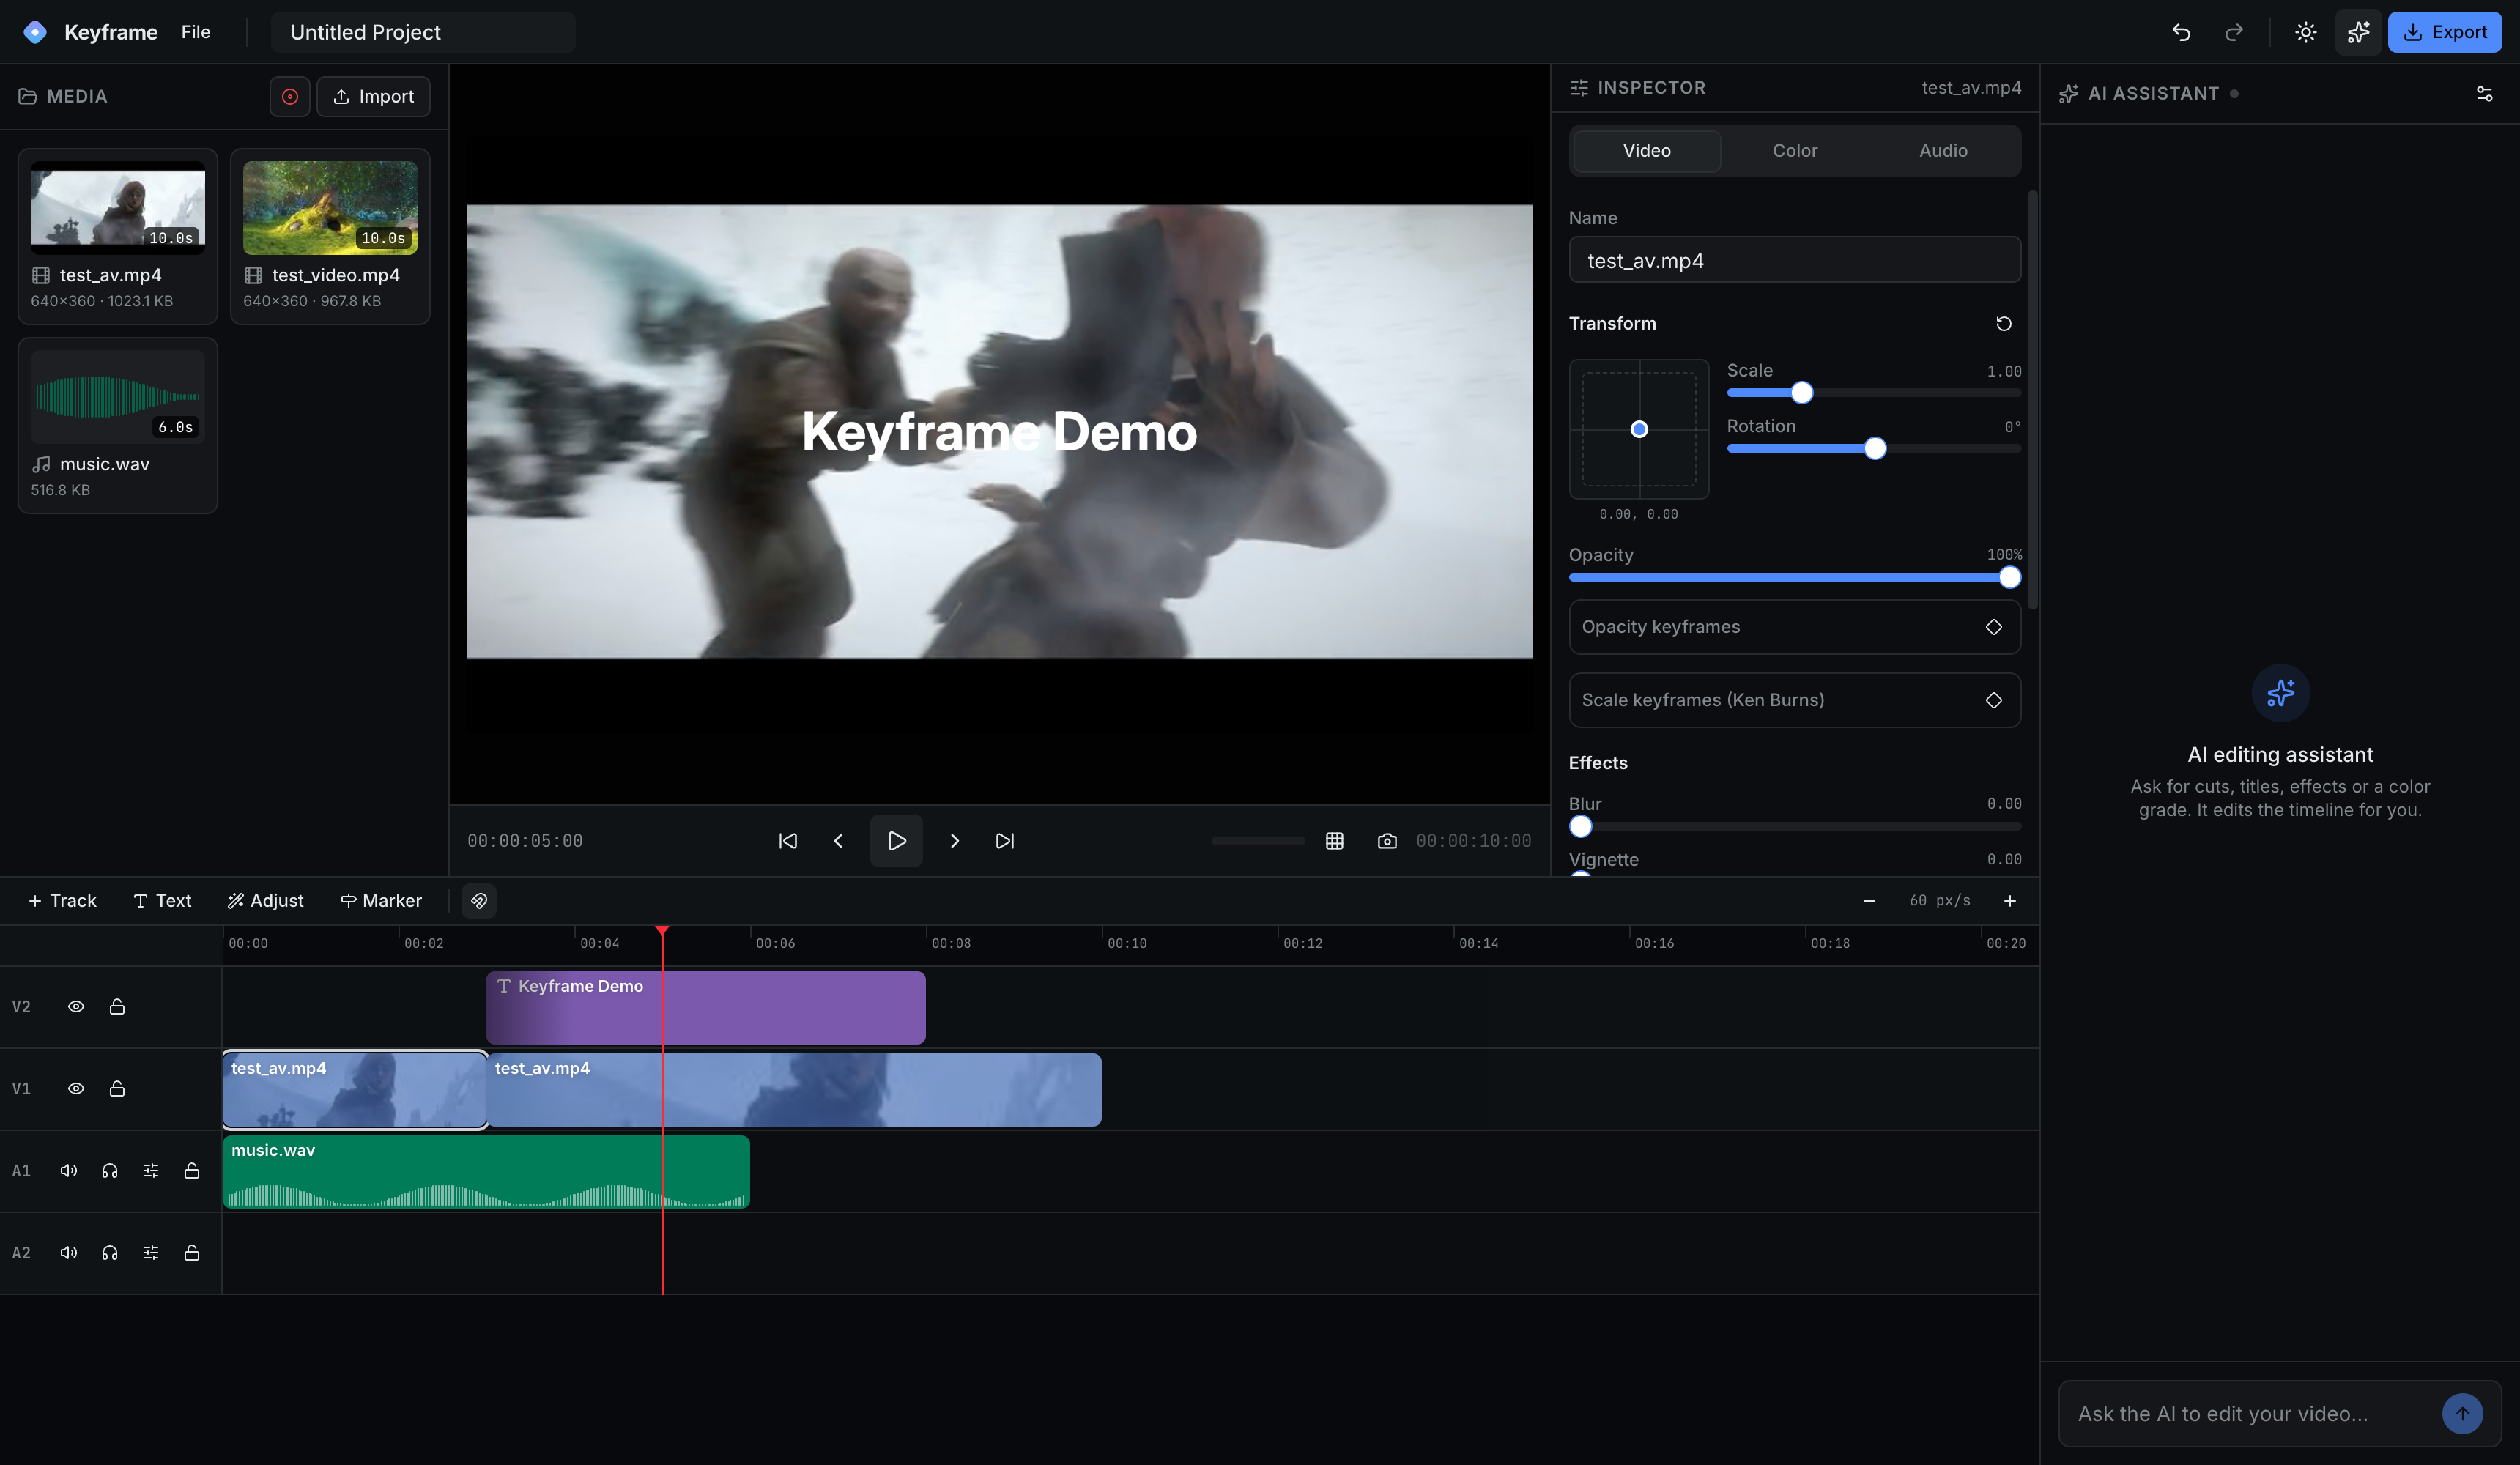Reset the Transform settings
This screenshot has height=1465, width=2520.
[x=2003, y=323]
